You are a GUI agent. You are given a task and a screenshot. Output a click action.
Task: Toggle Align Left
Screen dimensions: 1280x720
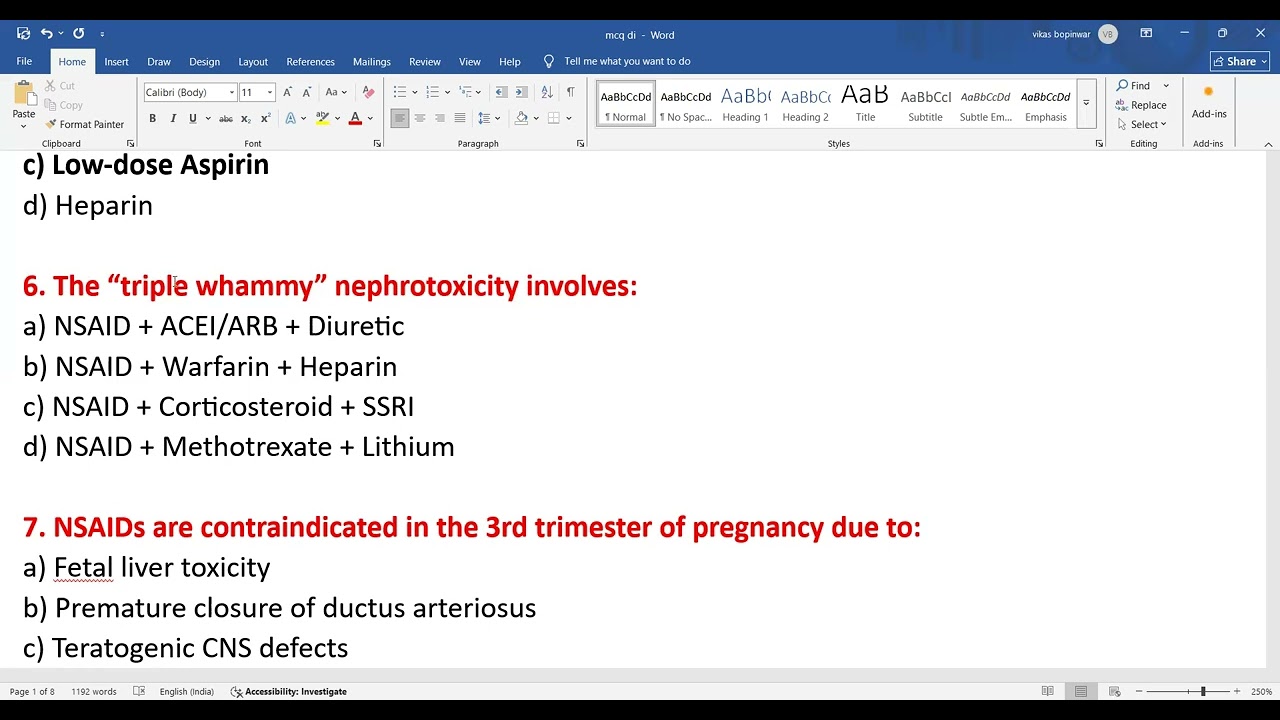tap(400, 118)
